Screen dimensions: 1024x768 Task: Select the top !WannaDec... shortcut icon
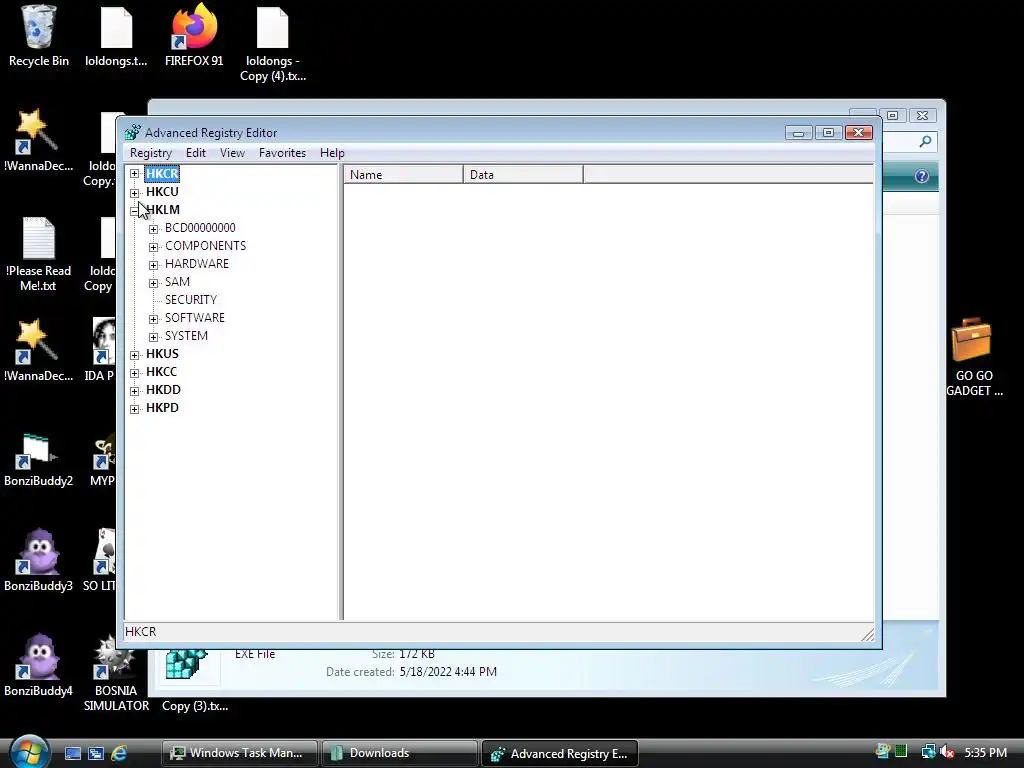click(x=39, y=140)
